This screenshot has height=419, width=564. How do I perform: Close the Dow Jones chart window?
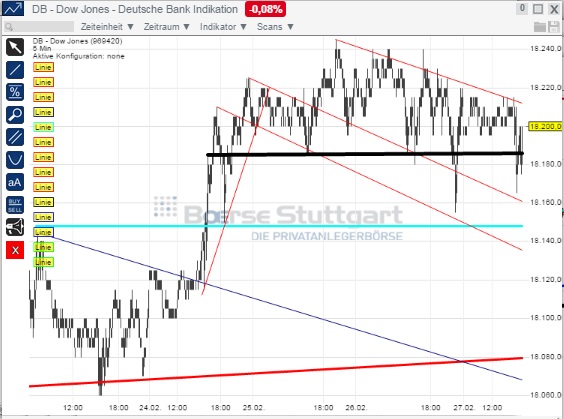554,9
